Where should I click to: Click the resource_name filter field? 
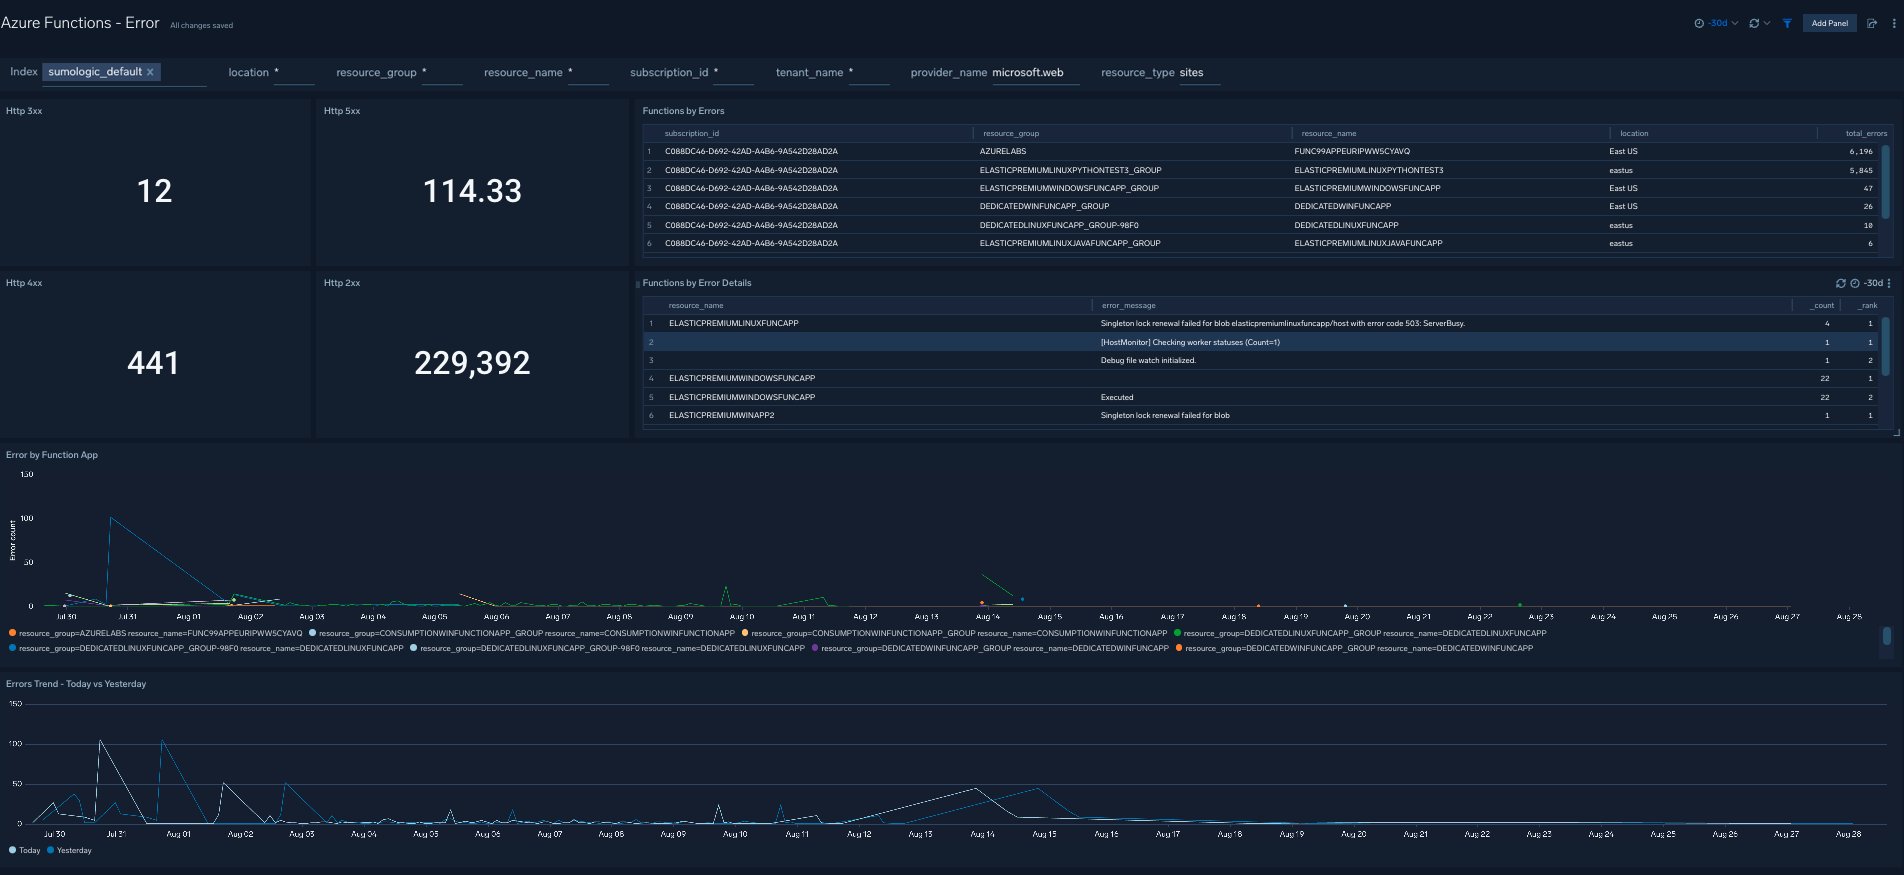(588, 73)
